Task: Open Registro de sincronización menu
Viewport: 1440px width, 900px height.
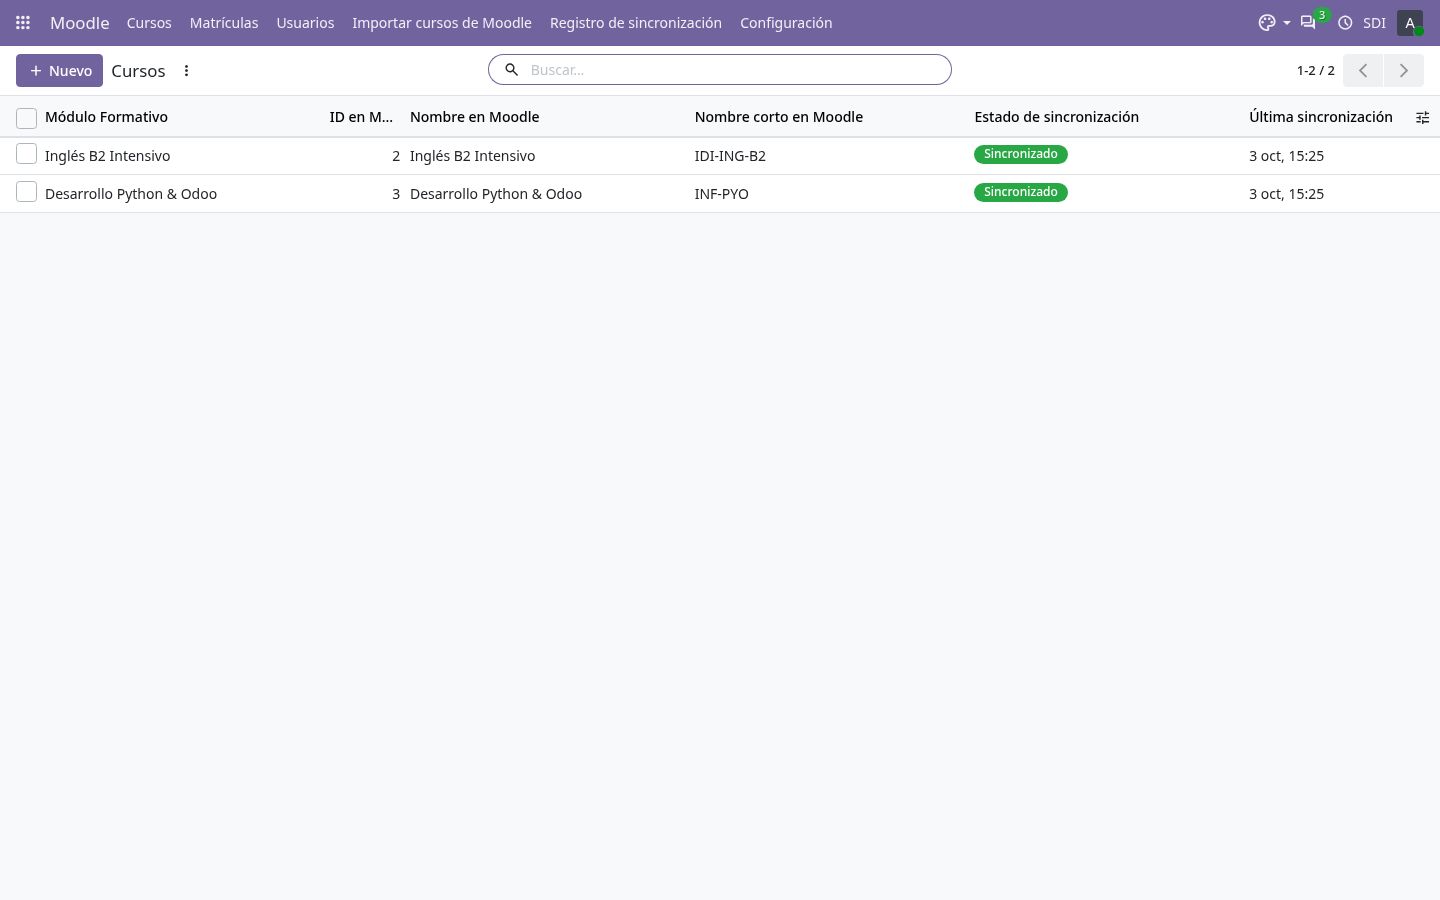Action: point(636,22)
